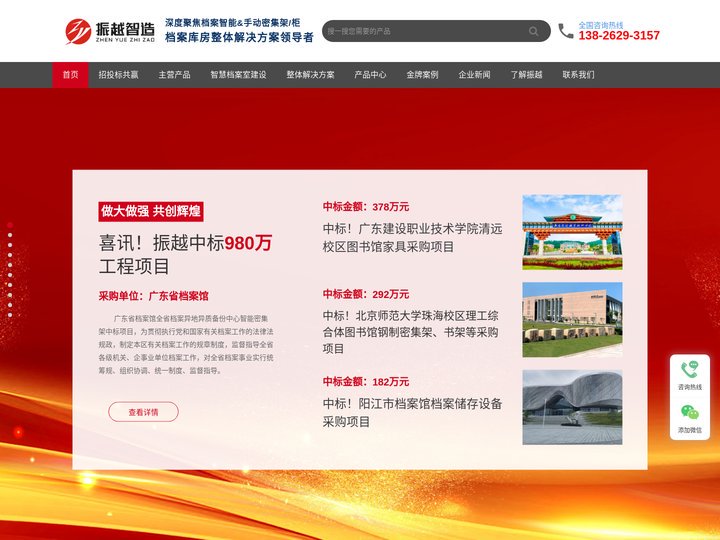Go to the 首页 nav tab
Viewport: 720px width, 540px height.
[x=70, y=74]
